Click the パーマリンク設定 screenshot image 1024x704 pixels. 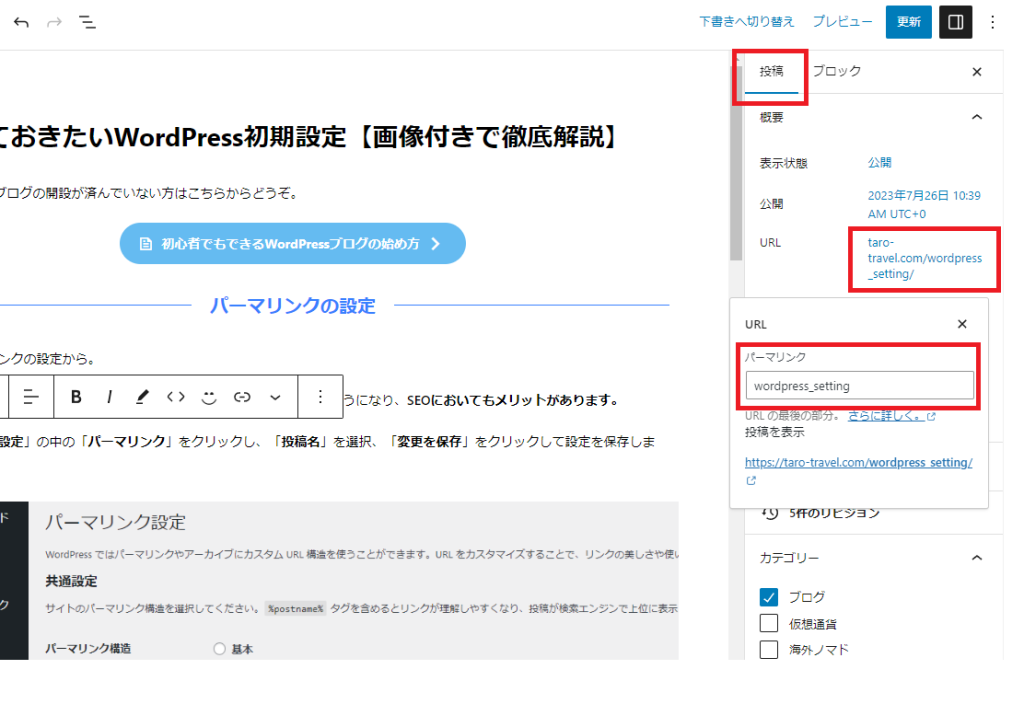(339, 581)
